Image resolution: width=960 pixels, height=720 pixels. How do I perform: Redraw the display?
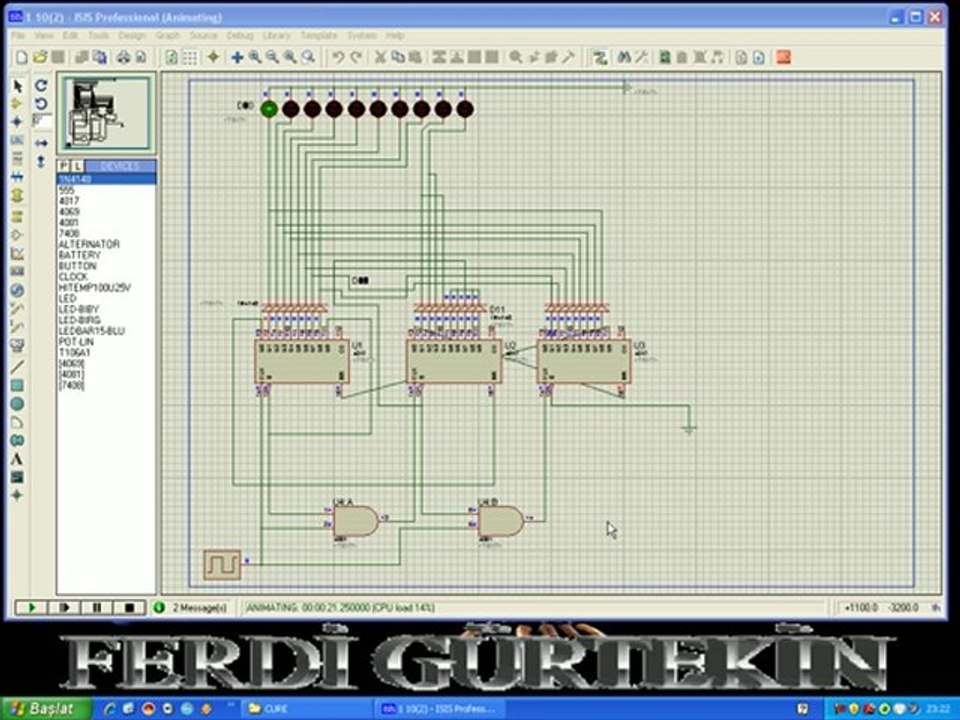172,58
